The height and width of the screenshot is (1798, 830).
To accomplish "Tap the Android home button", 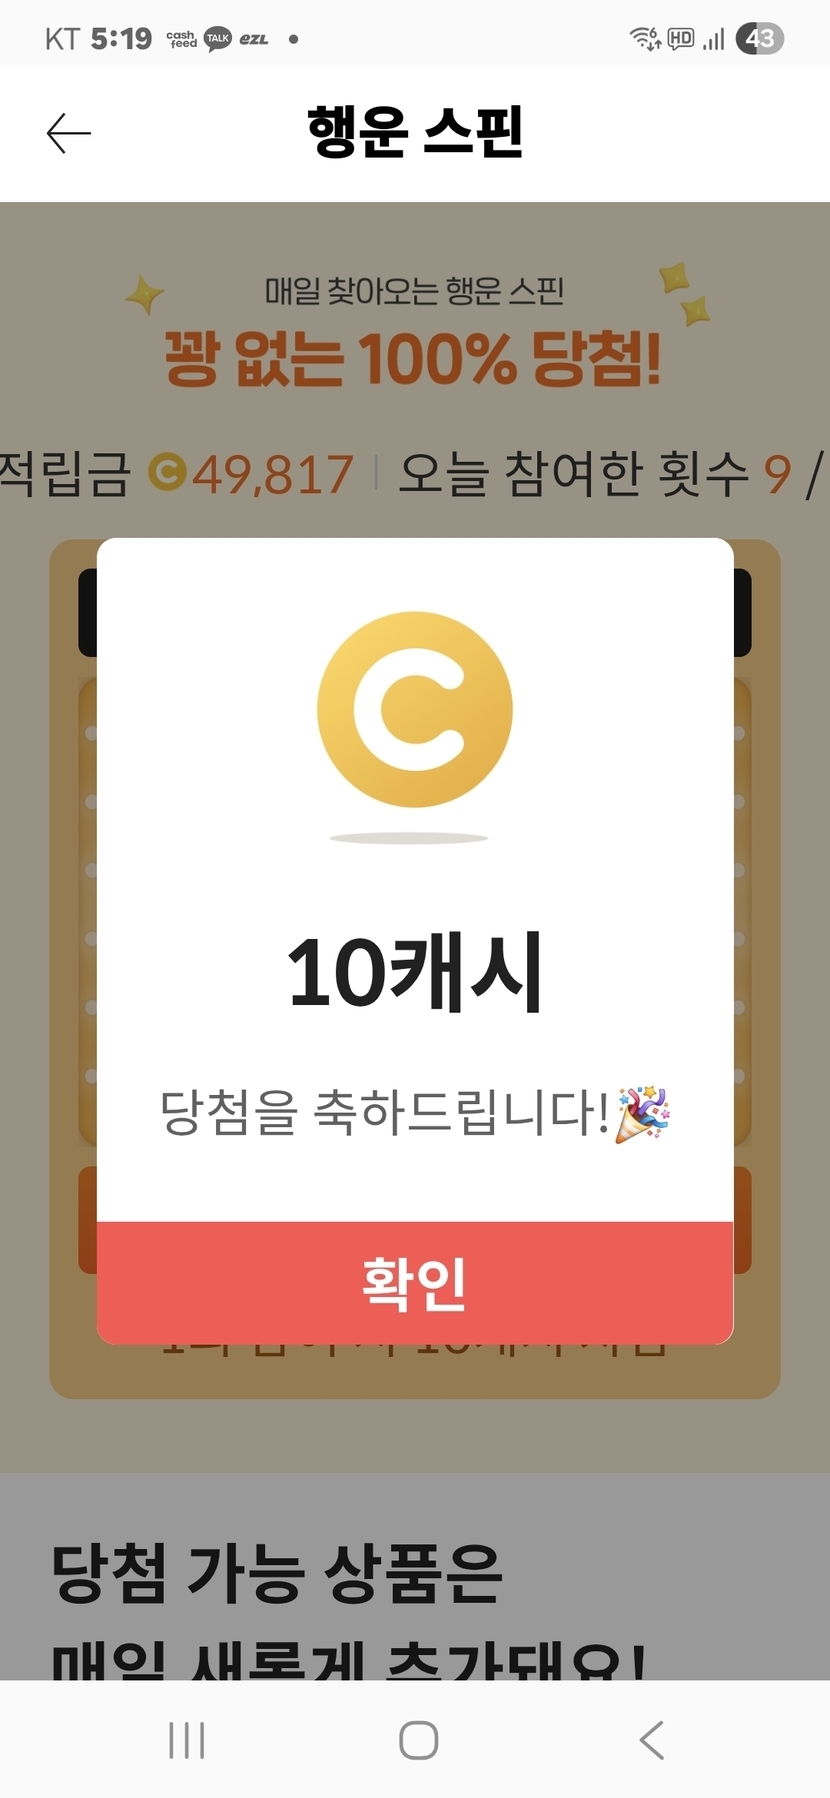I will [418, 1740].
